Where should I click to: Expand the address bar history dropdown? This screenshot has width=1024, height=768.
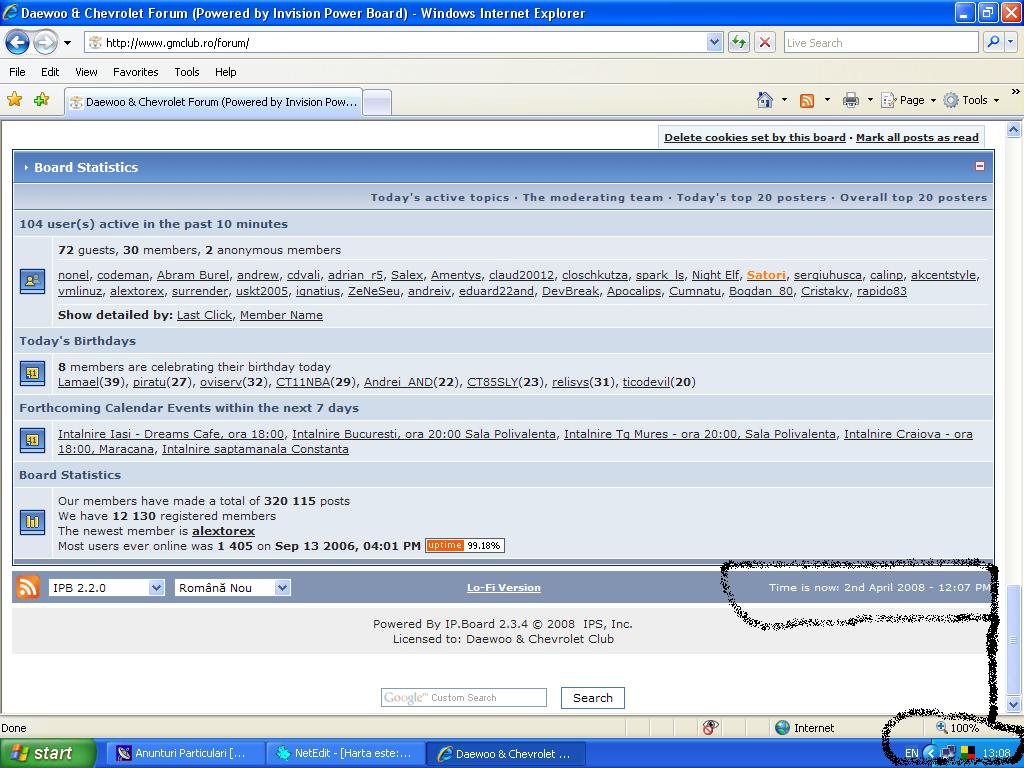[714, 43]
